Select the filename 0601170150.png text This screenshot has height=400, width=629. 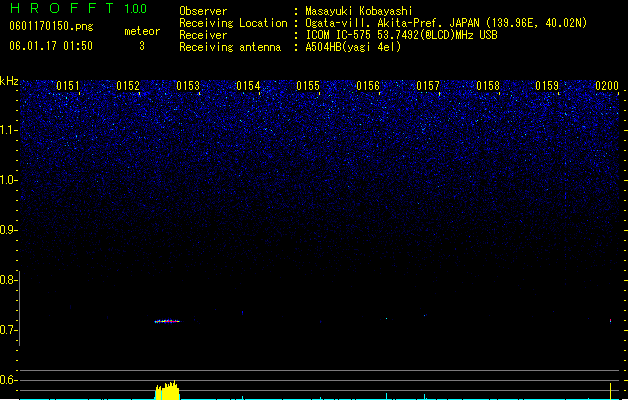(x=51, y=26)
